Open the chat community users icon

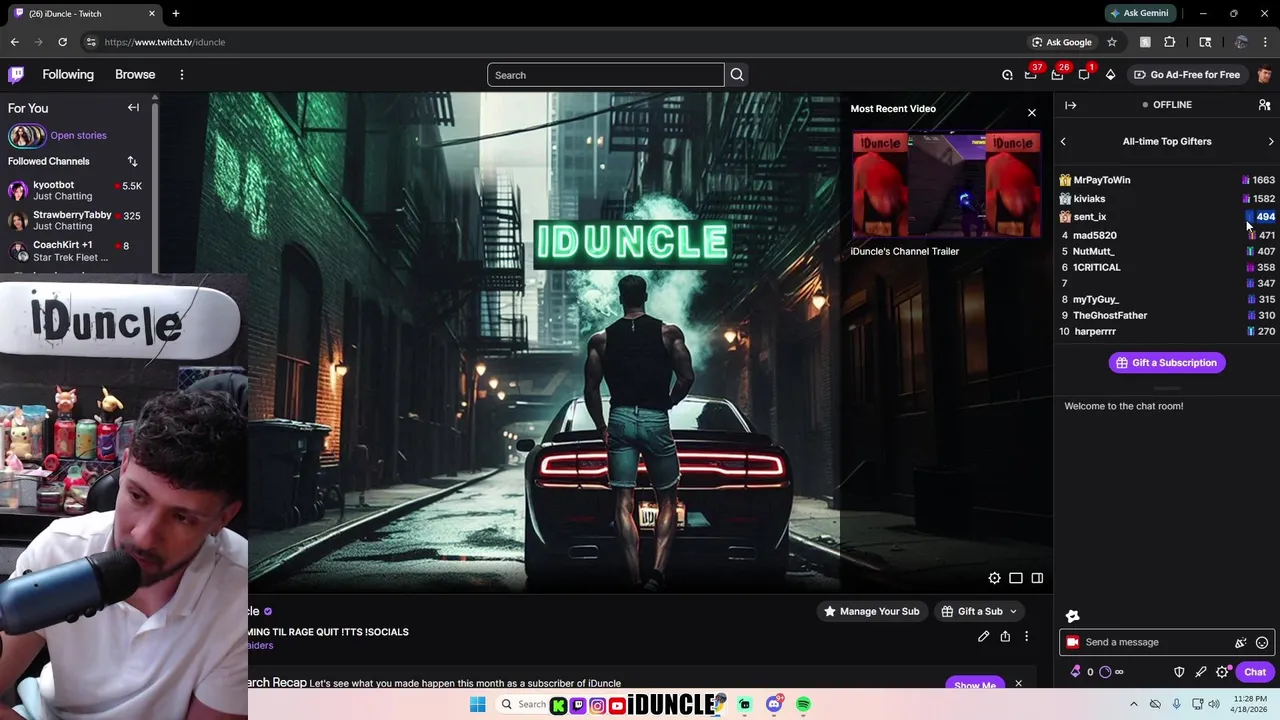coord(1264,105)
